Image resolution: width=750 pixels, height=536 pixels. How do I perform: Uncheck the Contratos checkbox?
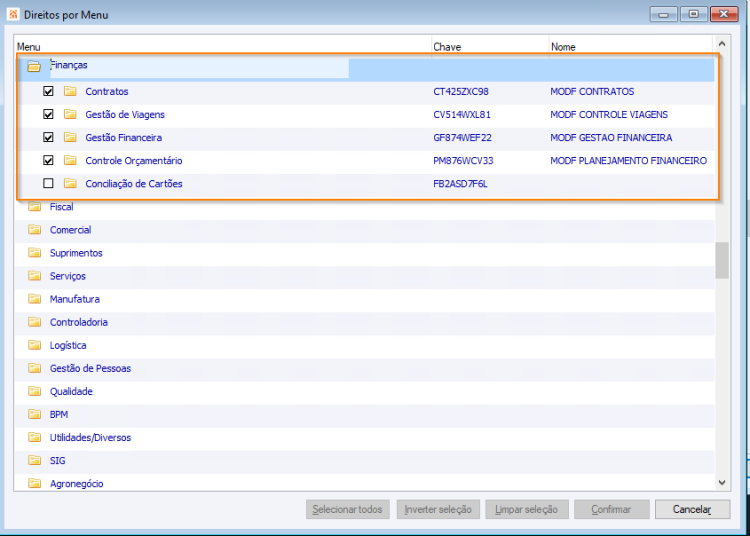48,91
